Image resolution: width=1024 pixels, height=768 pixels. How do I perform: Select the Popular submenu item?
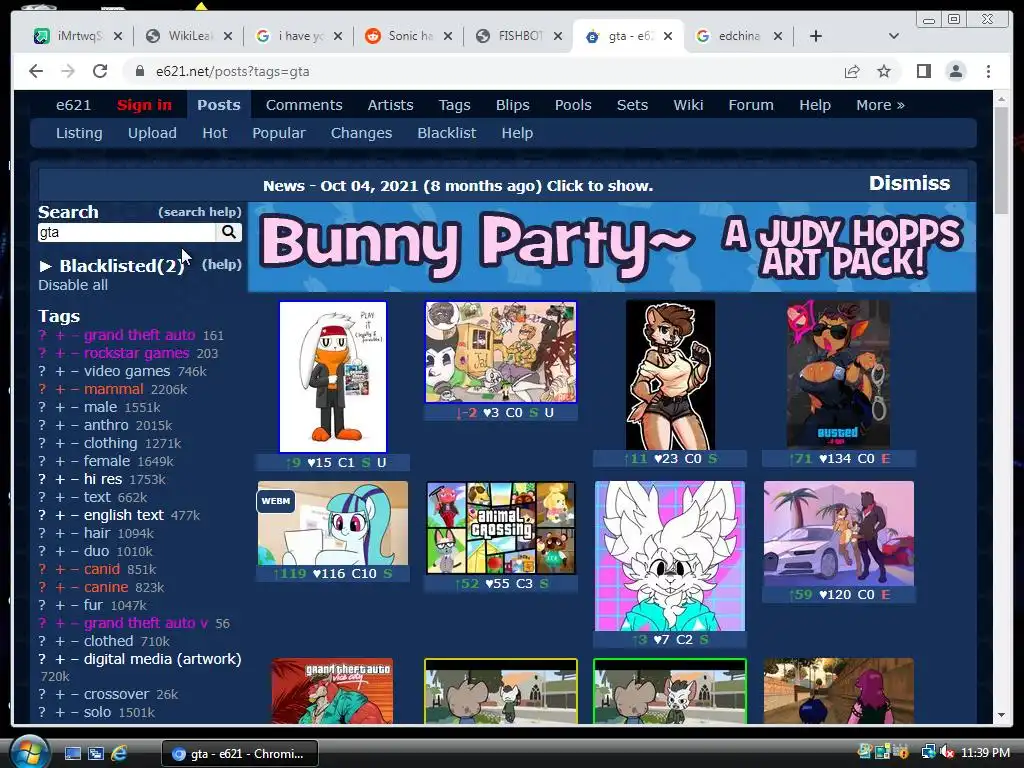coord(279,133)
